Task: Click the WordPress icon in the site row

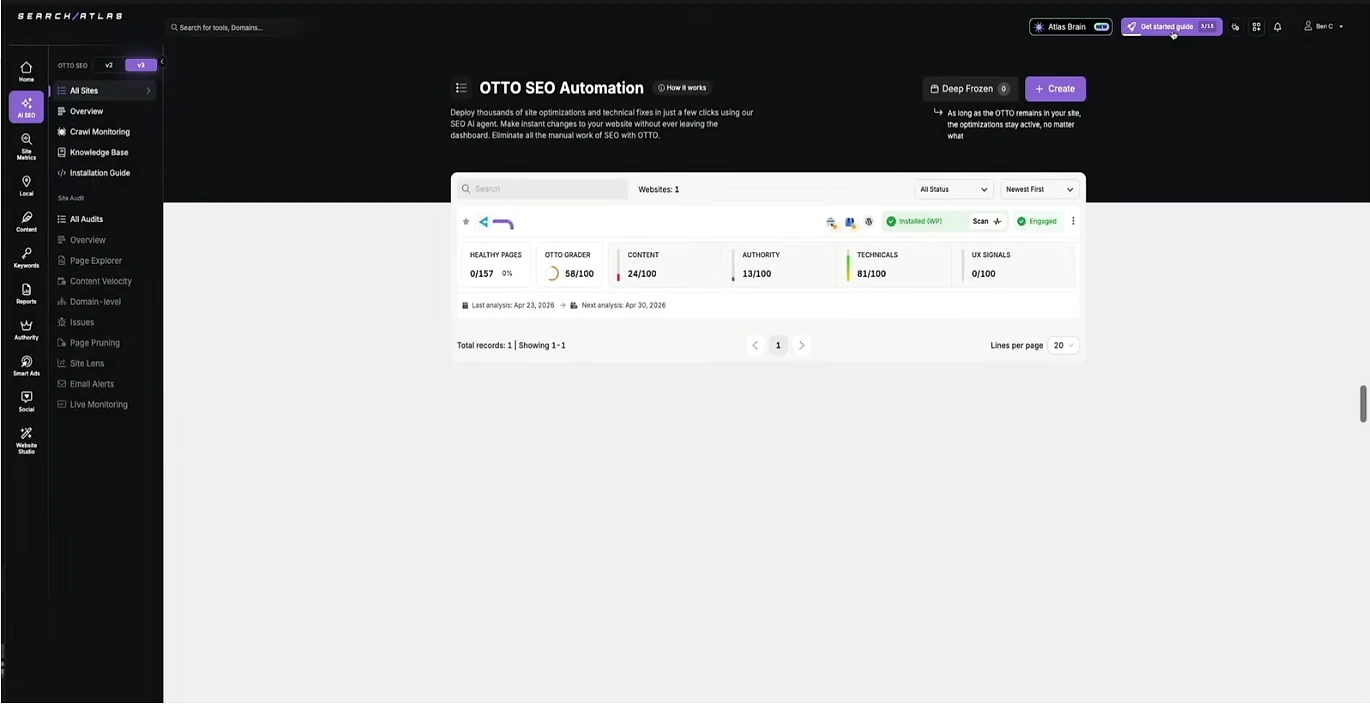Action: tap(869, 222)
